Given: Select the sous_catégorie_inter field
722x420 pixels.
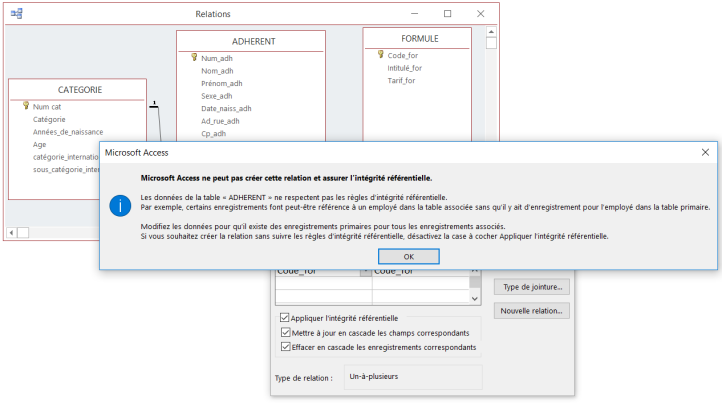Looking at the screenshot, I should [66, 169].
